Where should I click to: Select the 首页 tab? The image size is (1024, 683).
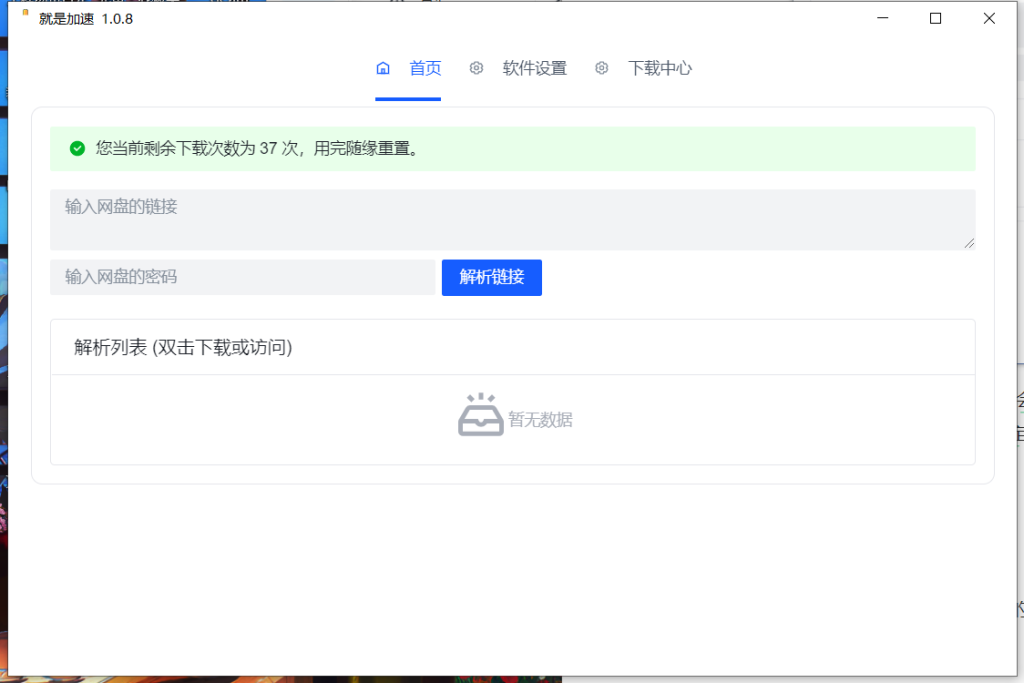[425, 68]
